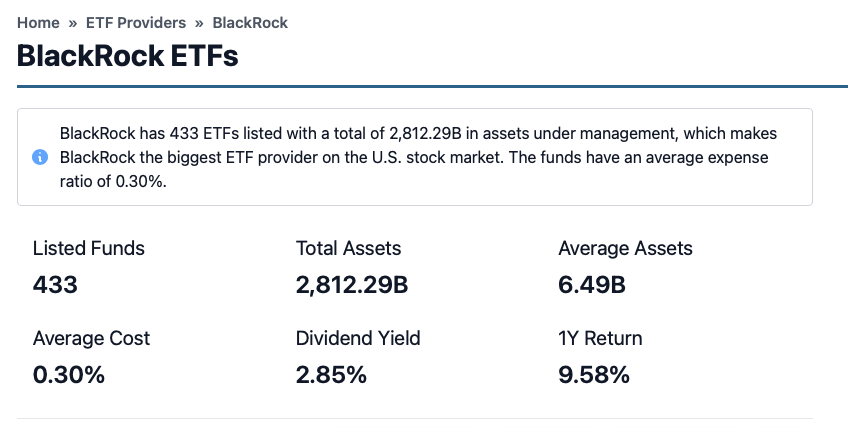Click the Total Assets label
Screen dimensions: 848x427
click(348, 249)
